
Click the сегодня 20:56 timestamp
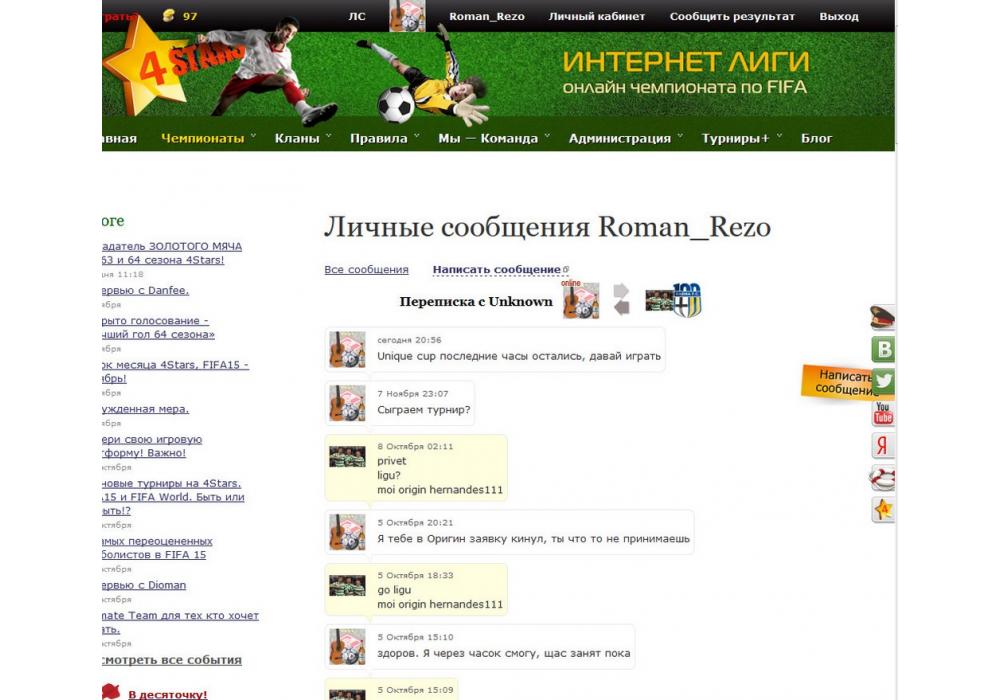coord(409,340)
